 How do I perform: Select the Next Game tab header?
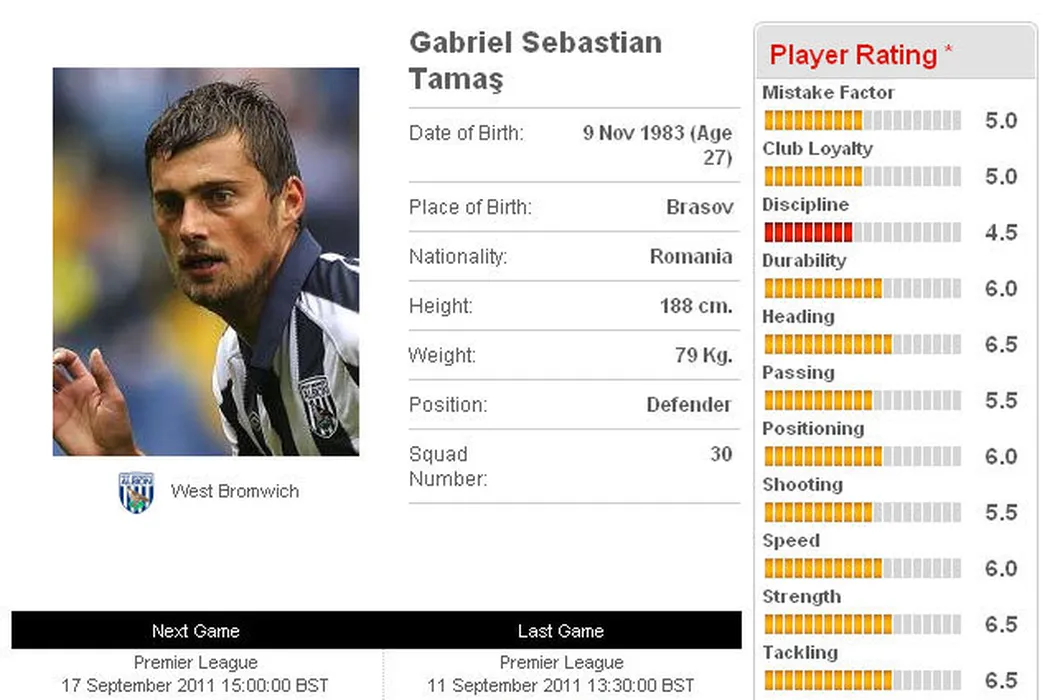click(x=196, y=631)
